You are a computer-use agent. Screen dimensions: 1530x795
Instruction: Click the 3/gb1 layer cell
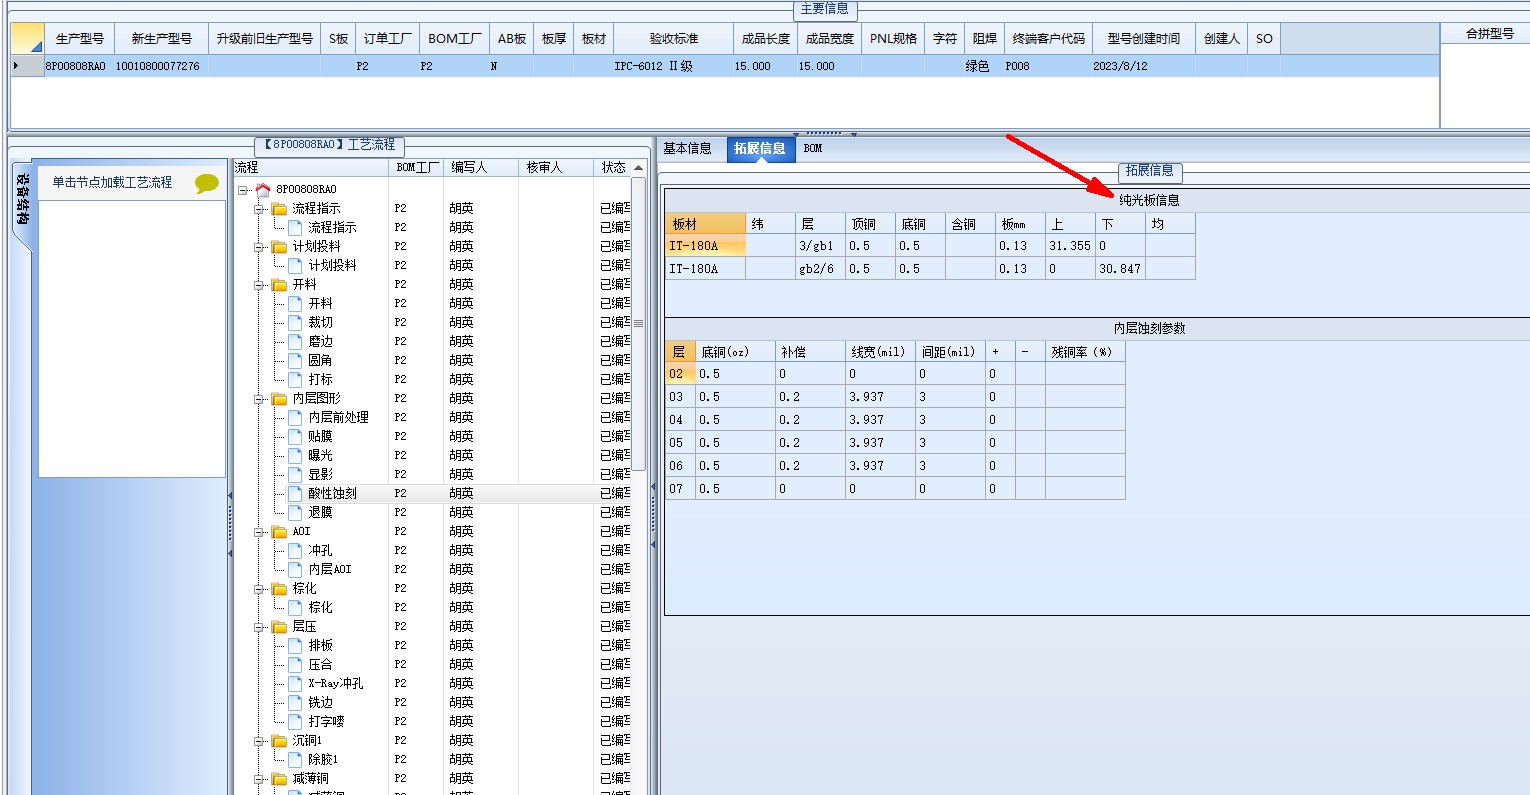(x=820, y=246)
